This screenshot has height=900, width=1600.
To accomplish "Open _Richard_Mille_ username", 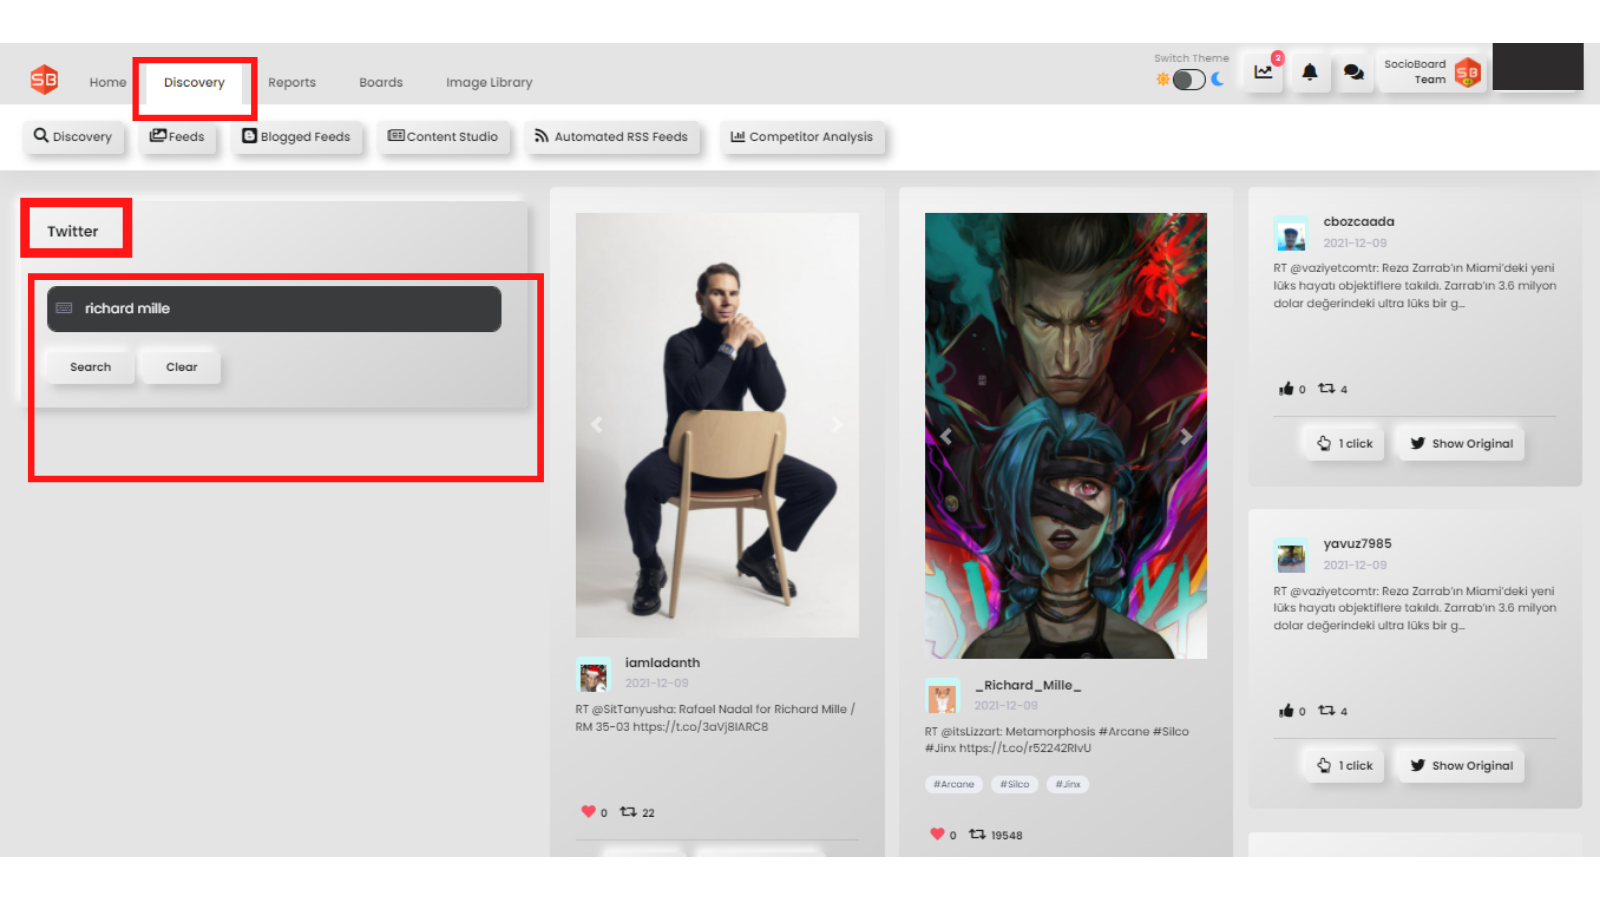I will 1028,686.
